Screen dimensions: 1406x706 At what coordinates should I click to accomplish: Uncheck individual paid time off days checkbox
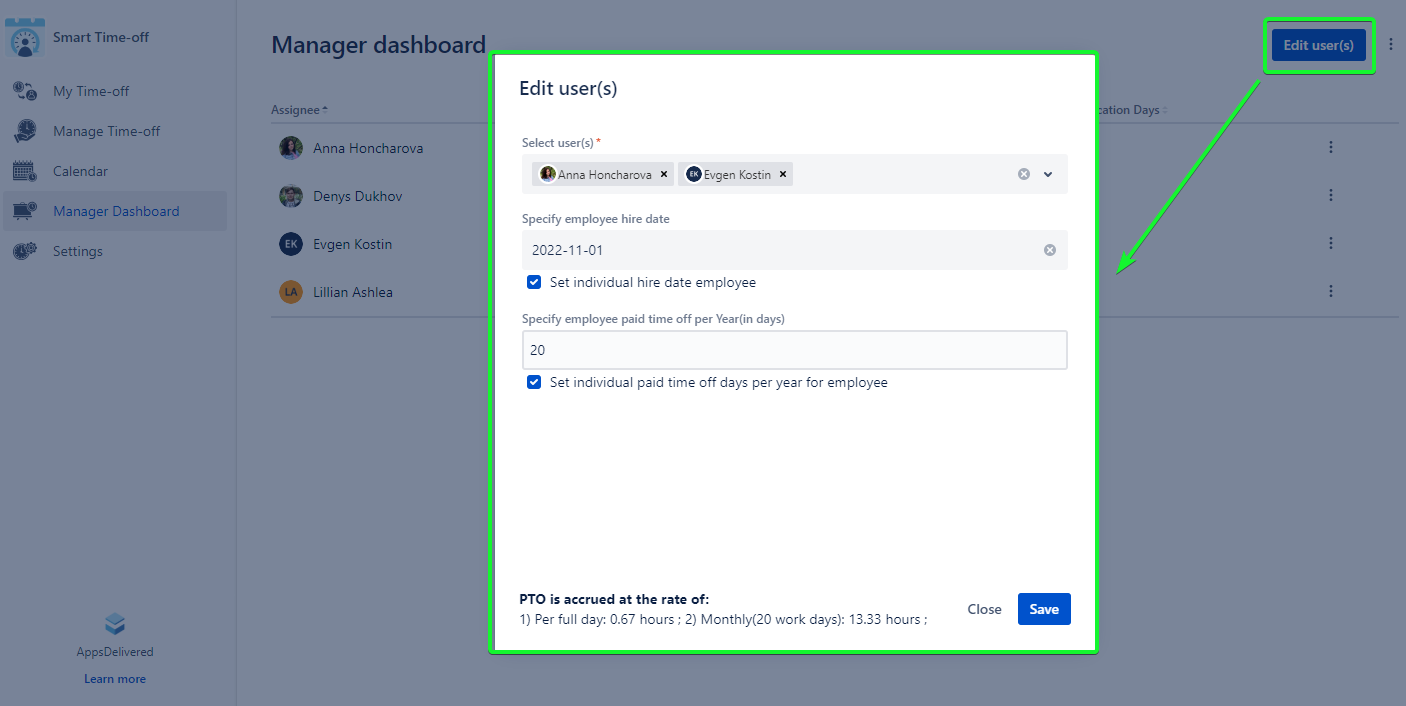tap(534, 382)
